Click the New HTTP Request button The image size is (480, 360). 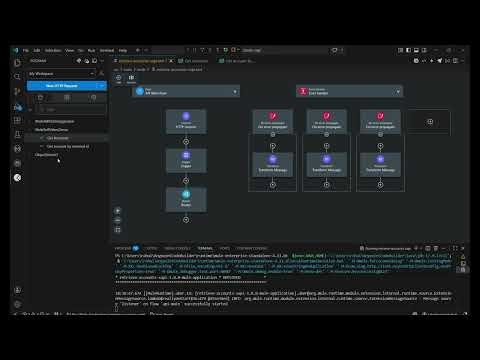coord(63,86)
